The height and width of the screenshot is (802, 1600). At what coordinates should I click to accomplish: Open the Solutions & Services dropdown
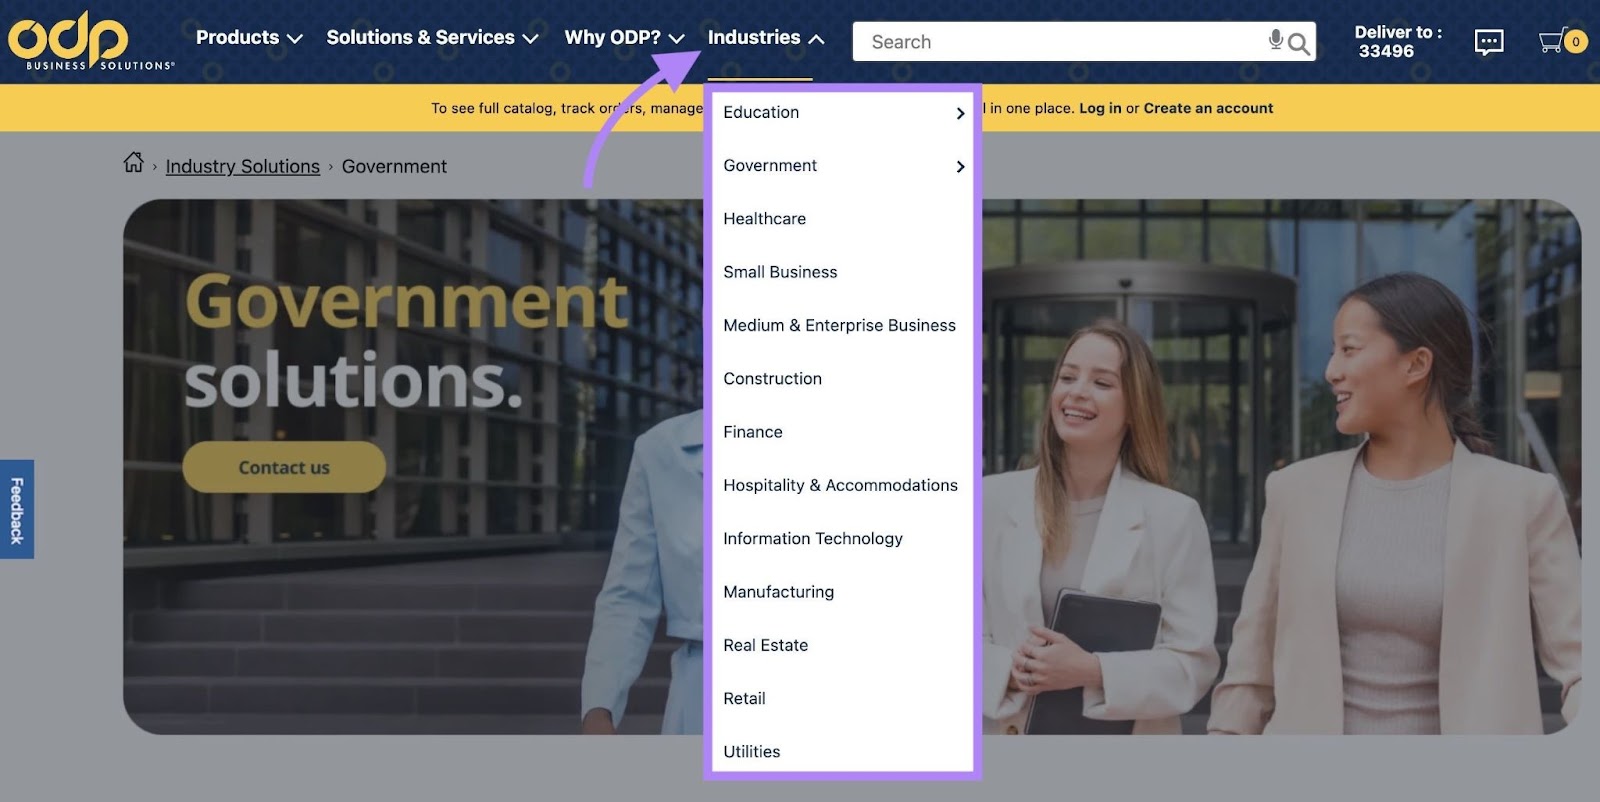point(432,38)
